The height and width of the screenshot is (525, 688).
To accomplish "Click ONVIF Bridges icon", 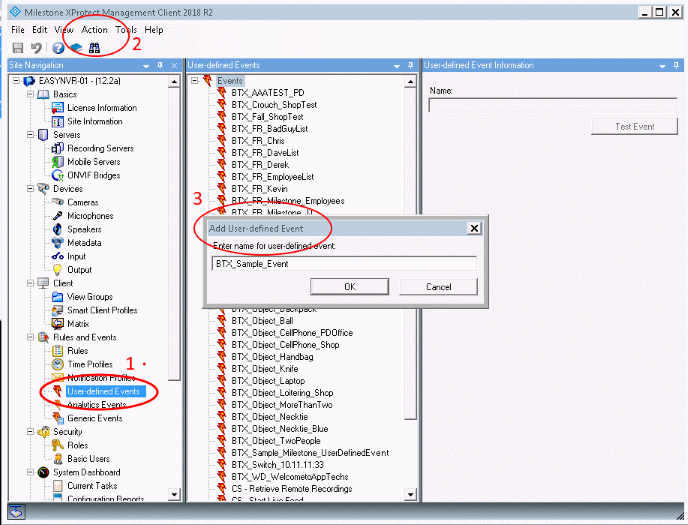I will (57, 175).
